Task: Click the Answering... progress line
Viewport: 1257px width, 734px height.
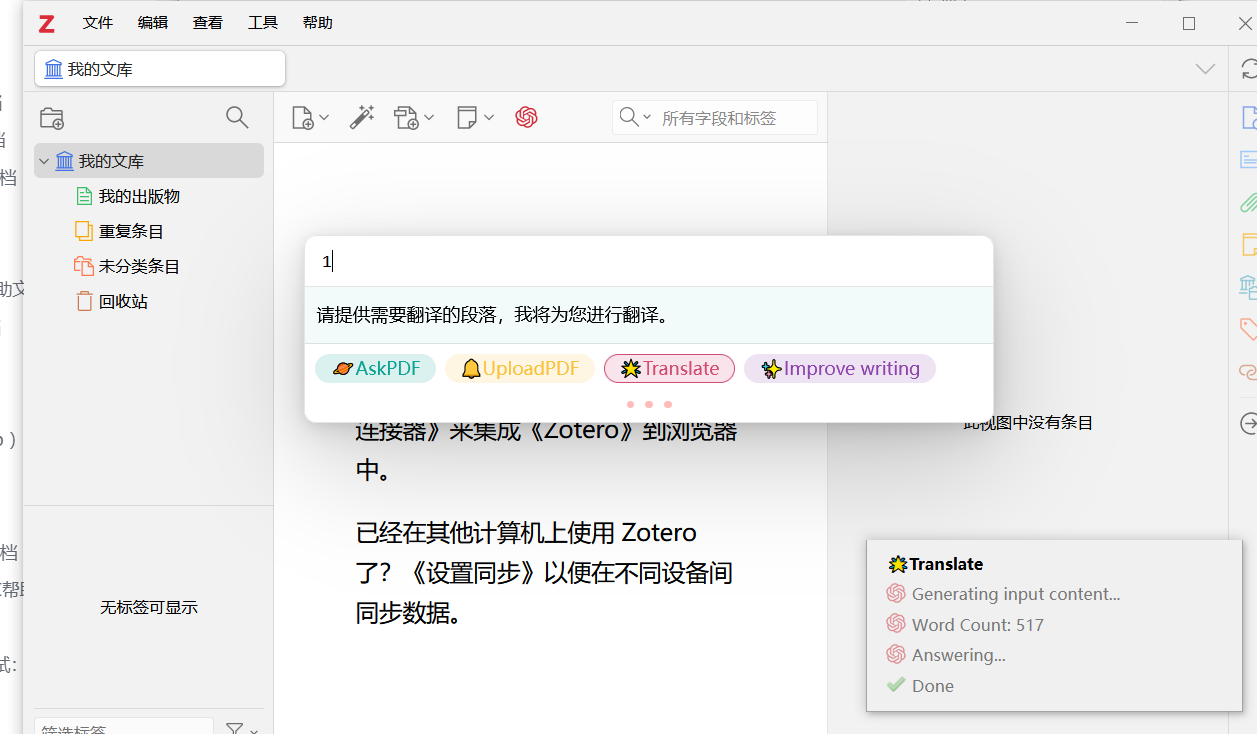Action: point(959,656)
